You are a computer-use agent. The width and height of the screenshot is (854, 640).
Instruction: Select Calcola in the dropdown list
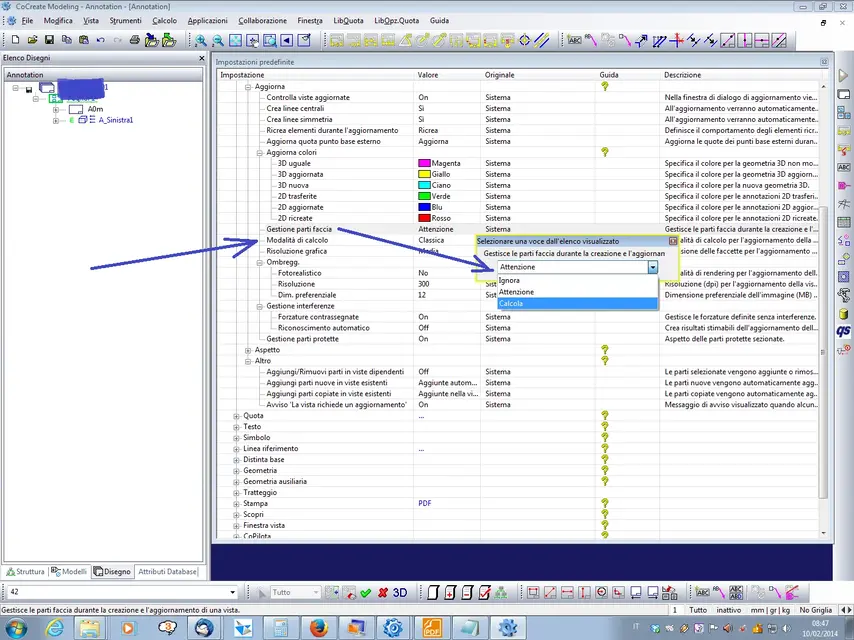[577, 303]
